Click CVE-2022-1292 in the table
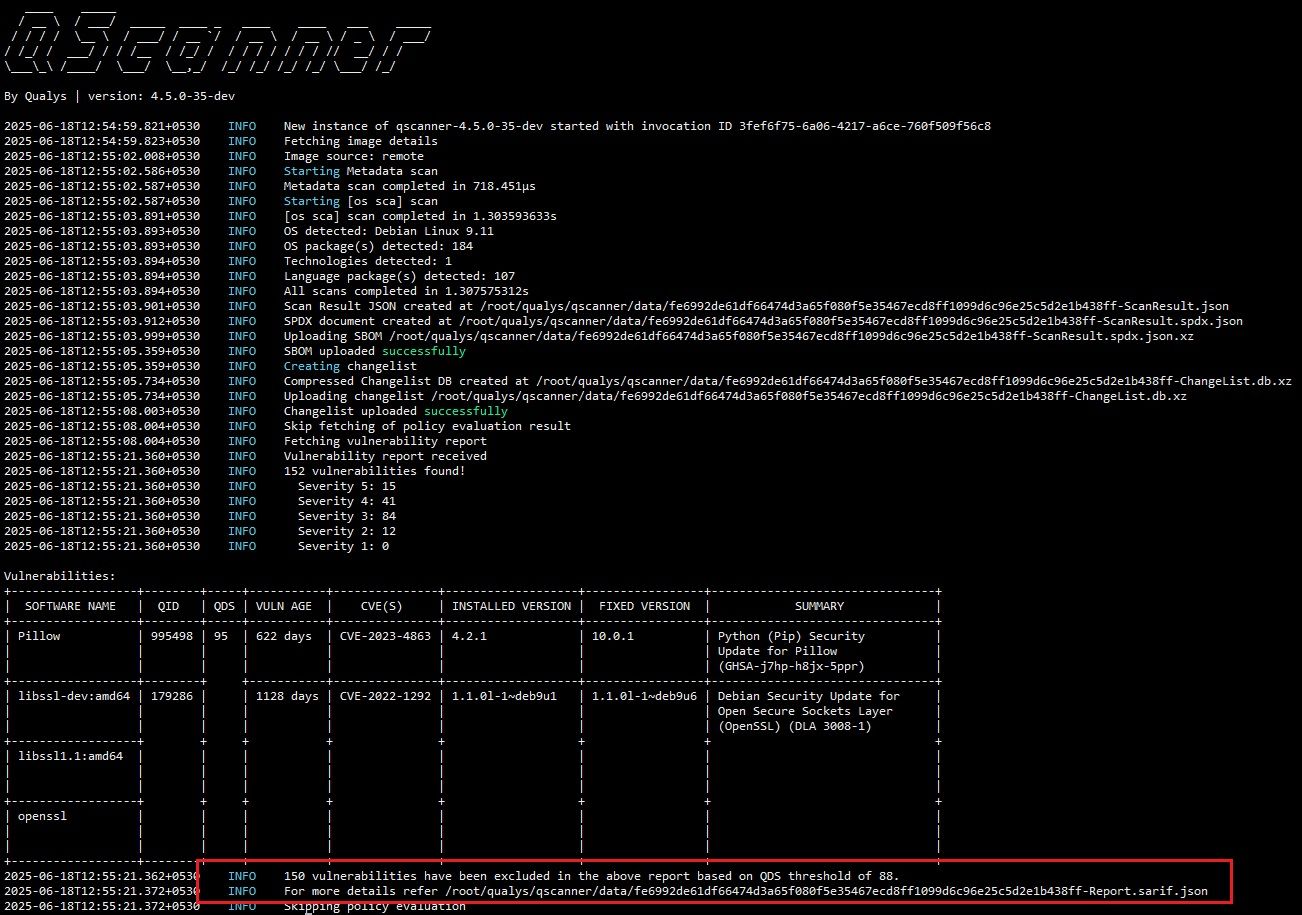The width and height of the screenshot is (1302, 915). (x=384, y=696)
